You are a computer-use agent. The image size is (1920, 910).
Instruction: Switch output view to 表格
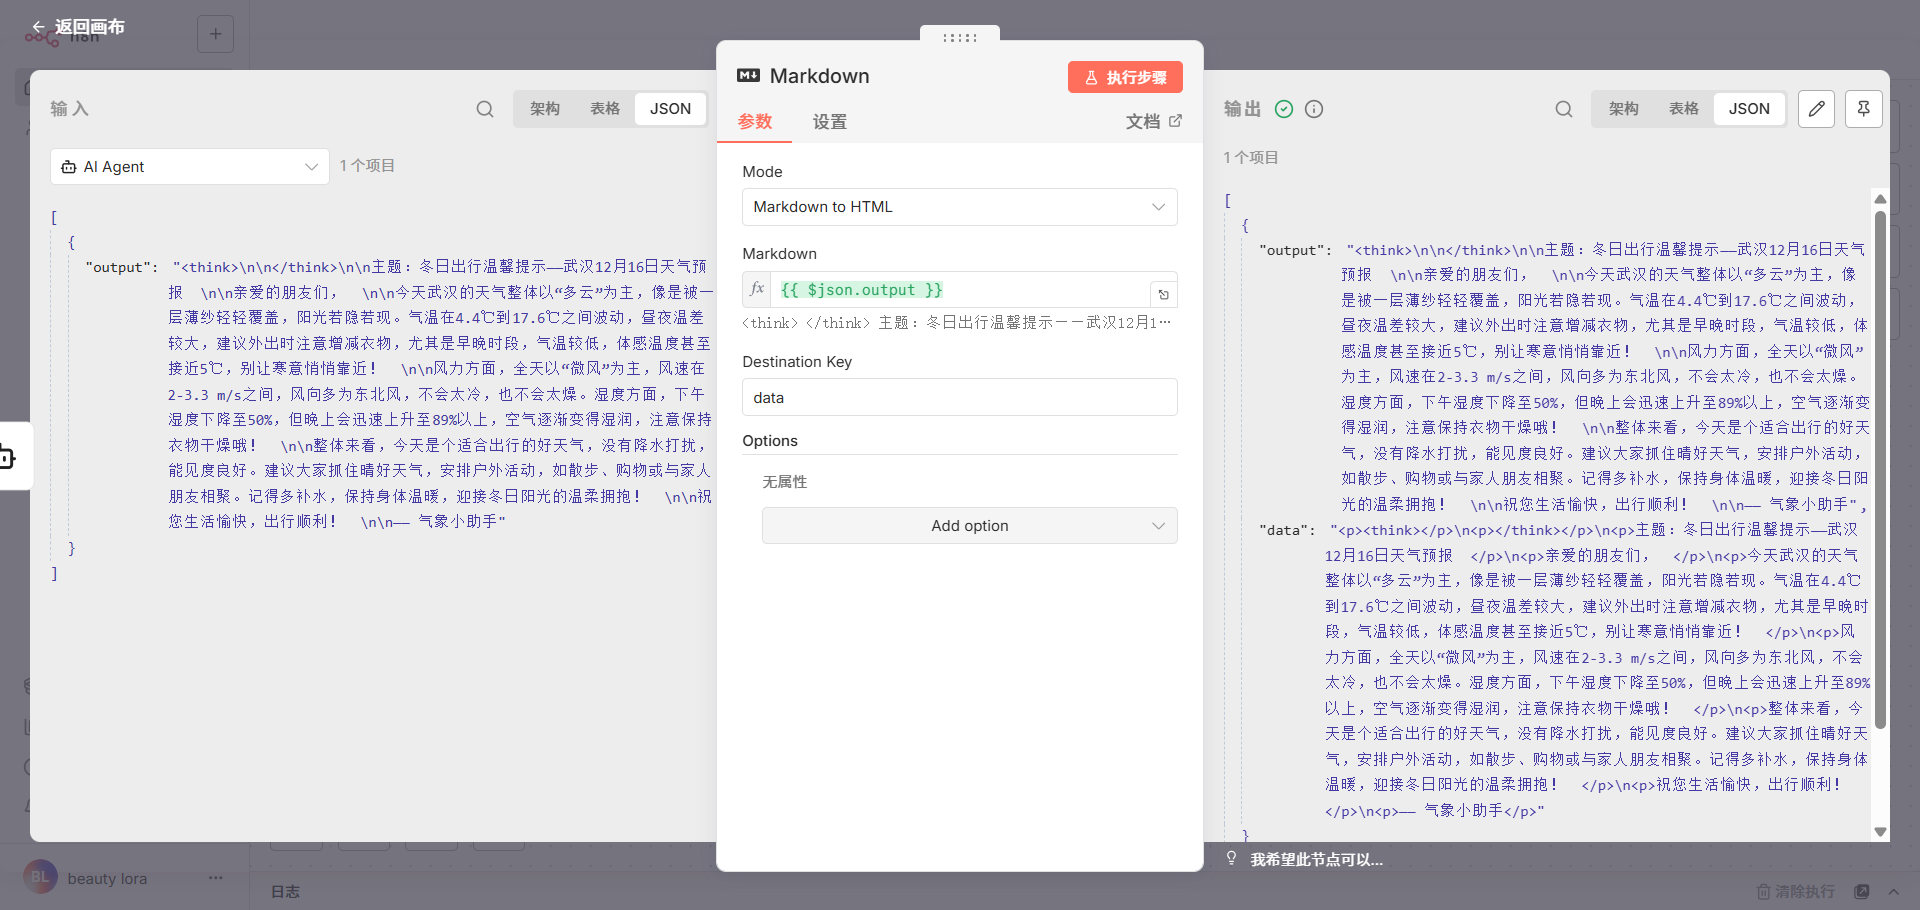(x=1684, y=109)
